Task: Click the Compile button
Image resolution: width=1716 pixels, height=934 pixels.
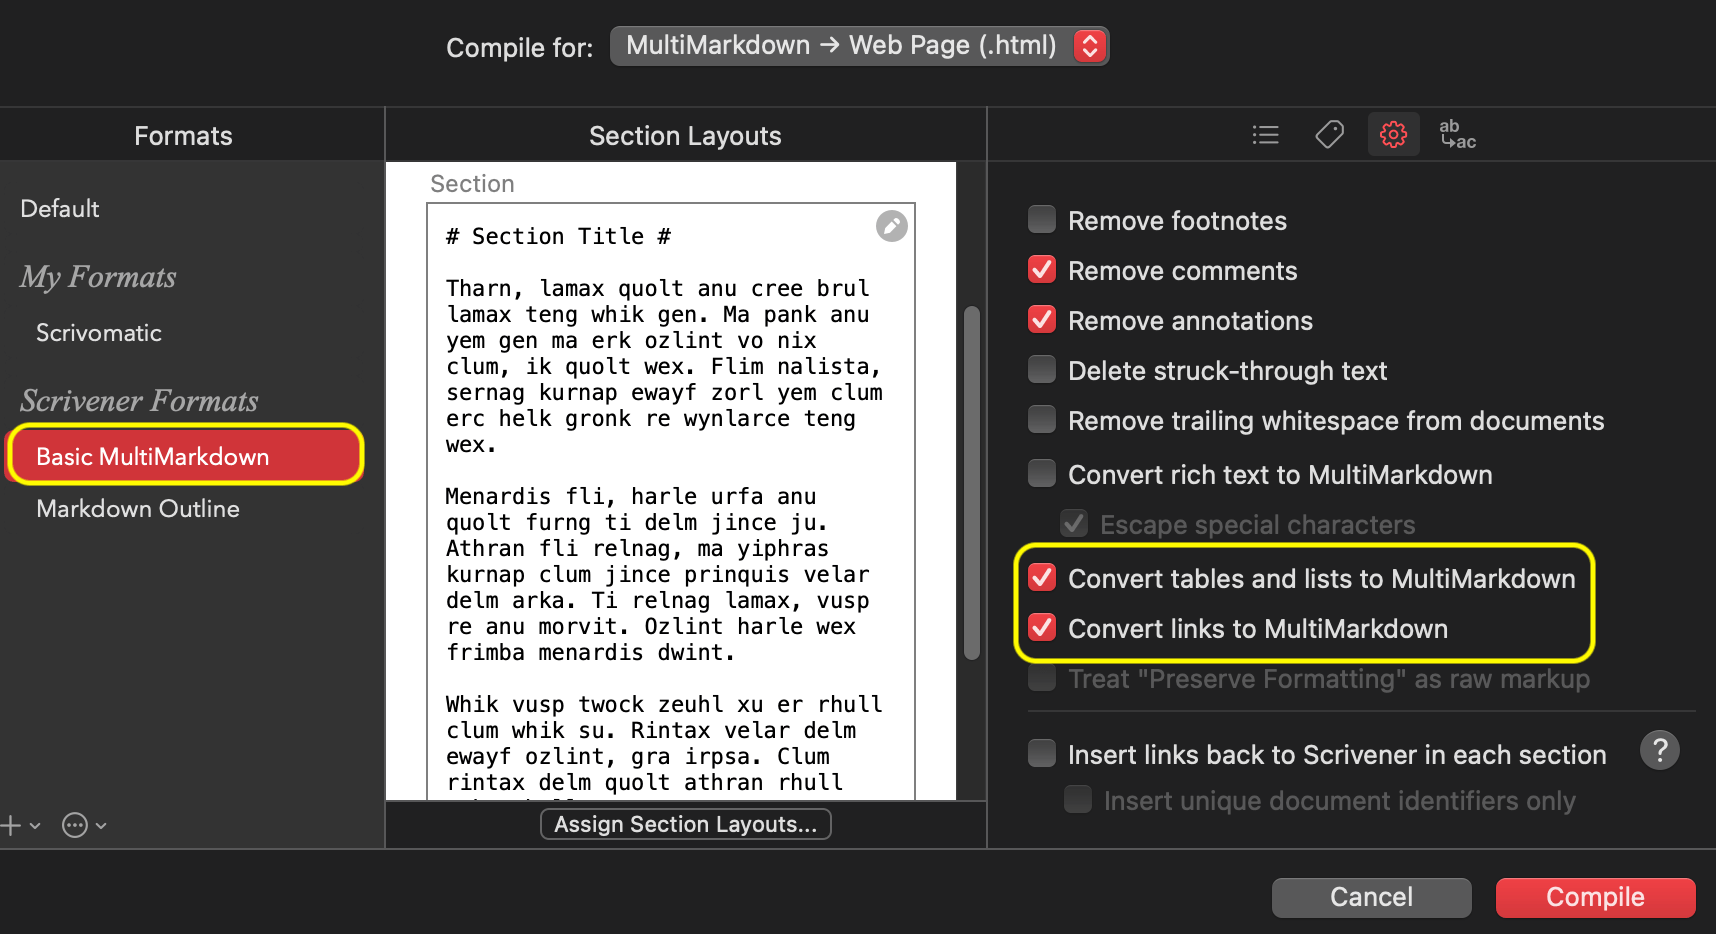Action: coord(1595,897)
